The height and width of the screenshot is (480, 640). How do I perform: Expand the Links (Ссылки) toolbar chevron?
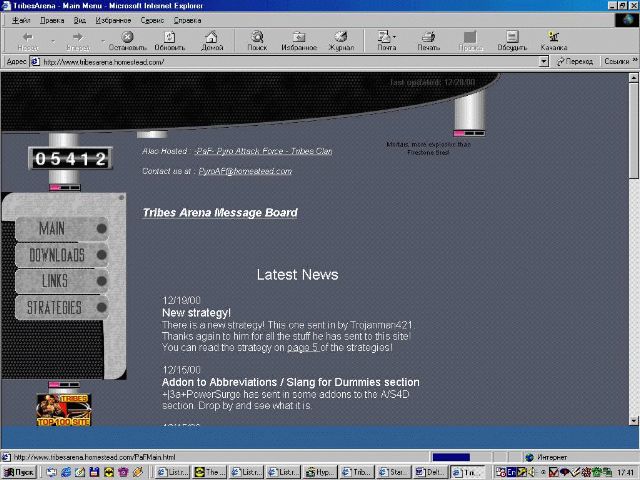pyautogui.click(x=636, y=60)
